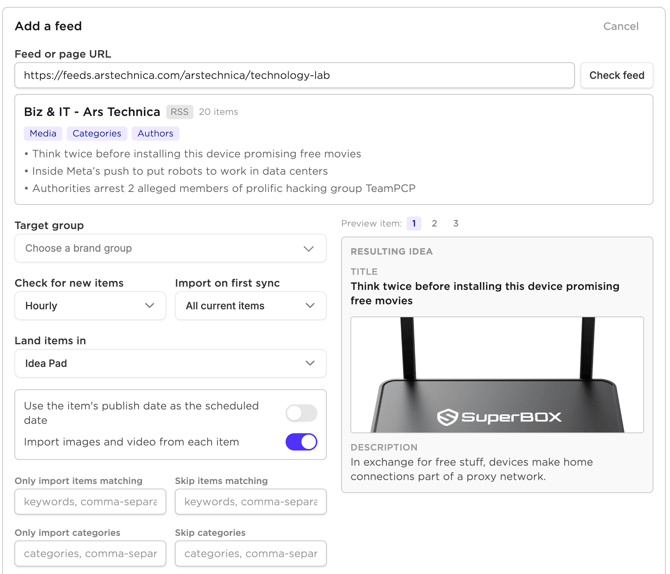Click the chevron on Land items in dropdown

[310, 363]
